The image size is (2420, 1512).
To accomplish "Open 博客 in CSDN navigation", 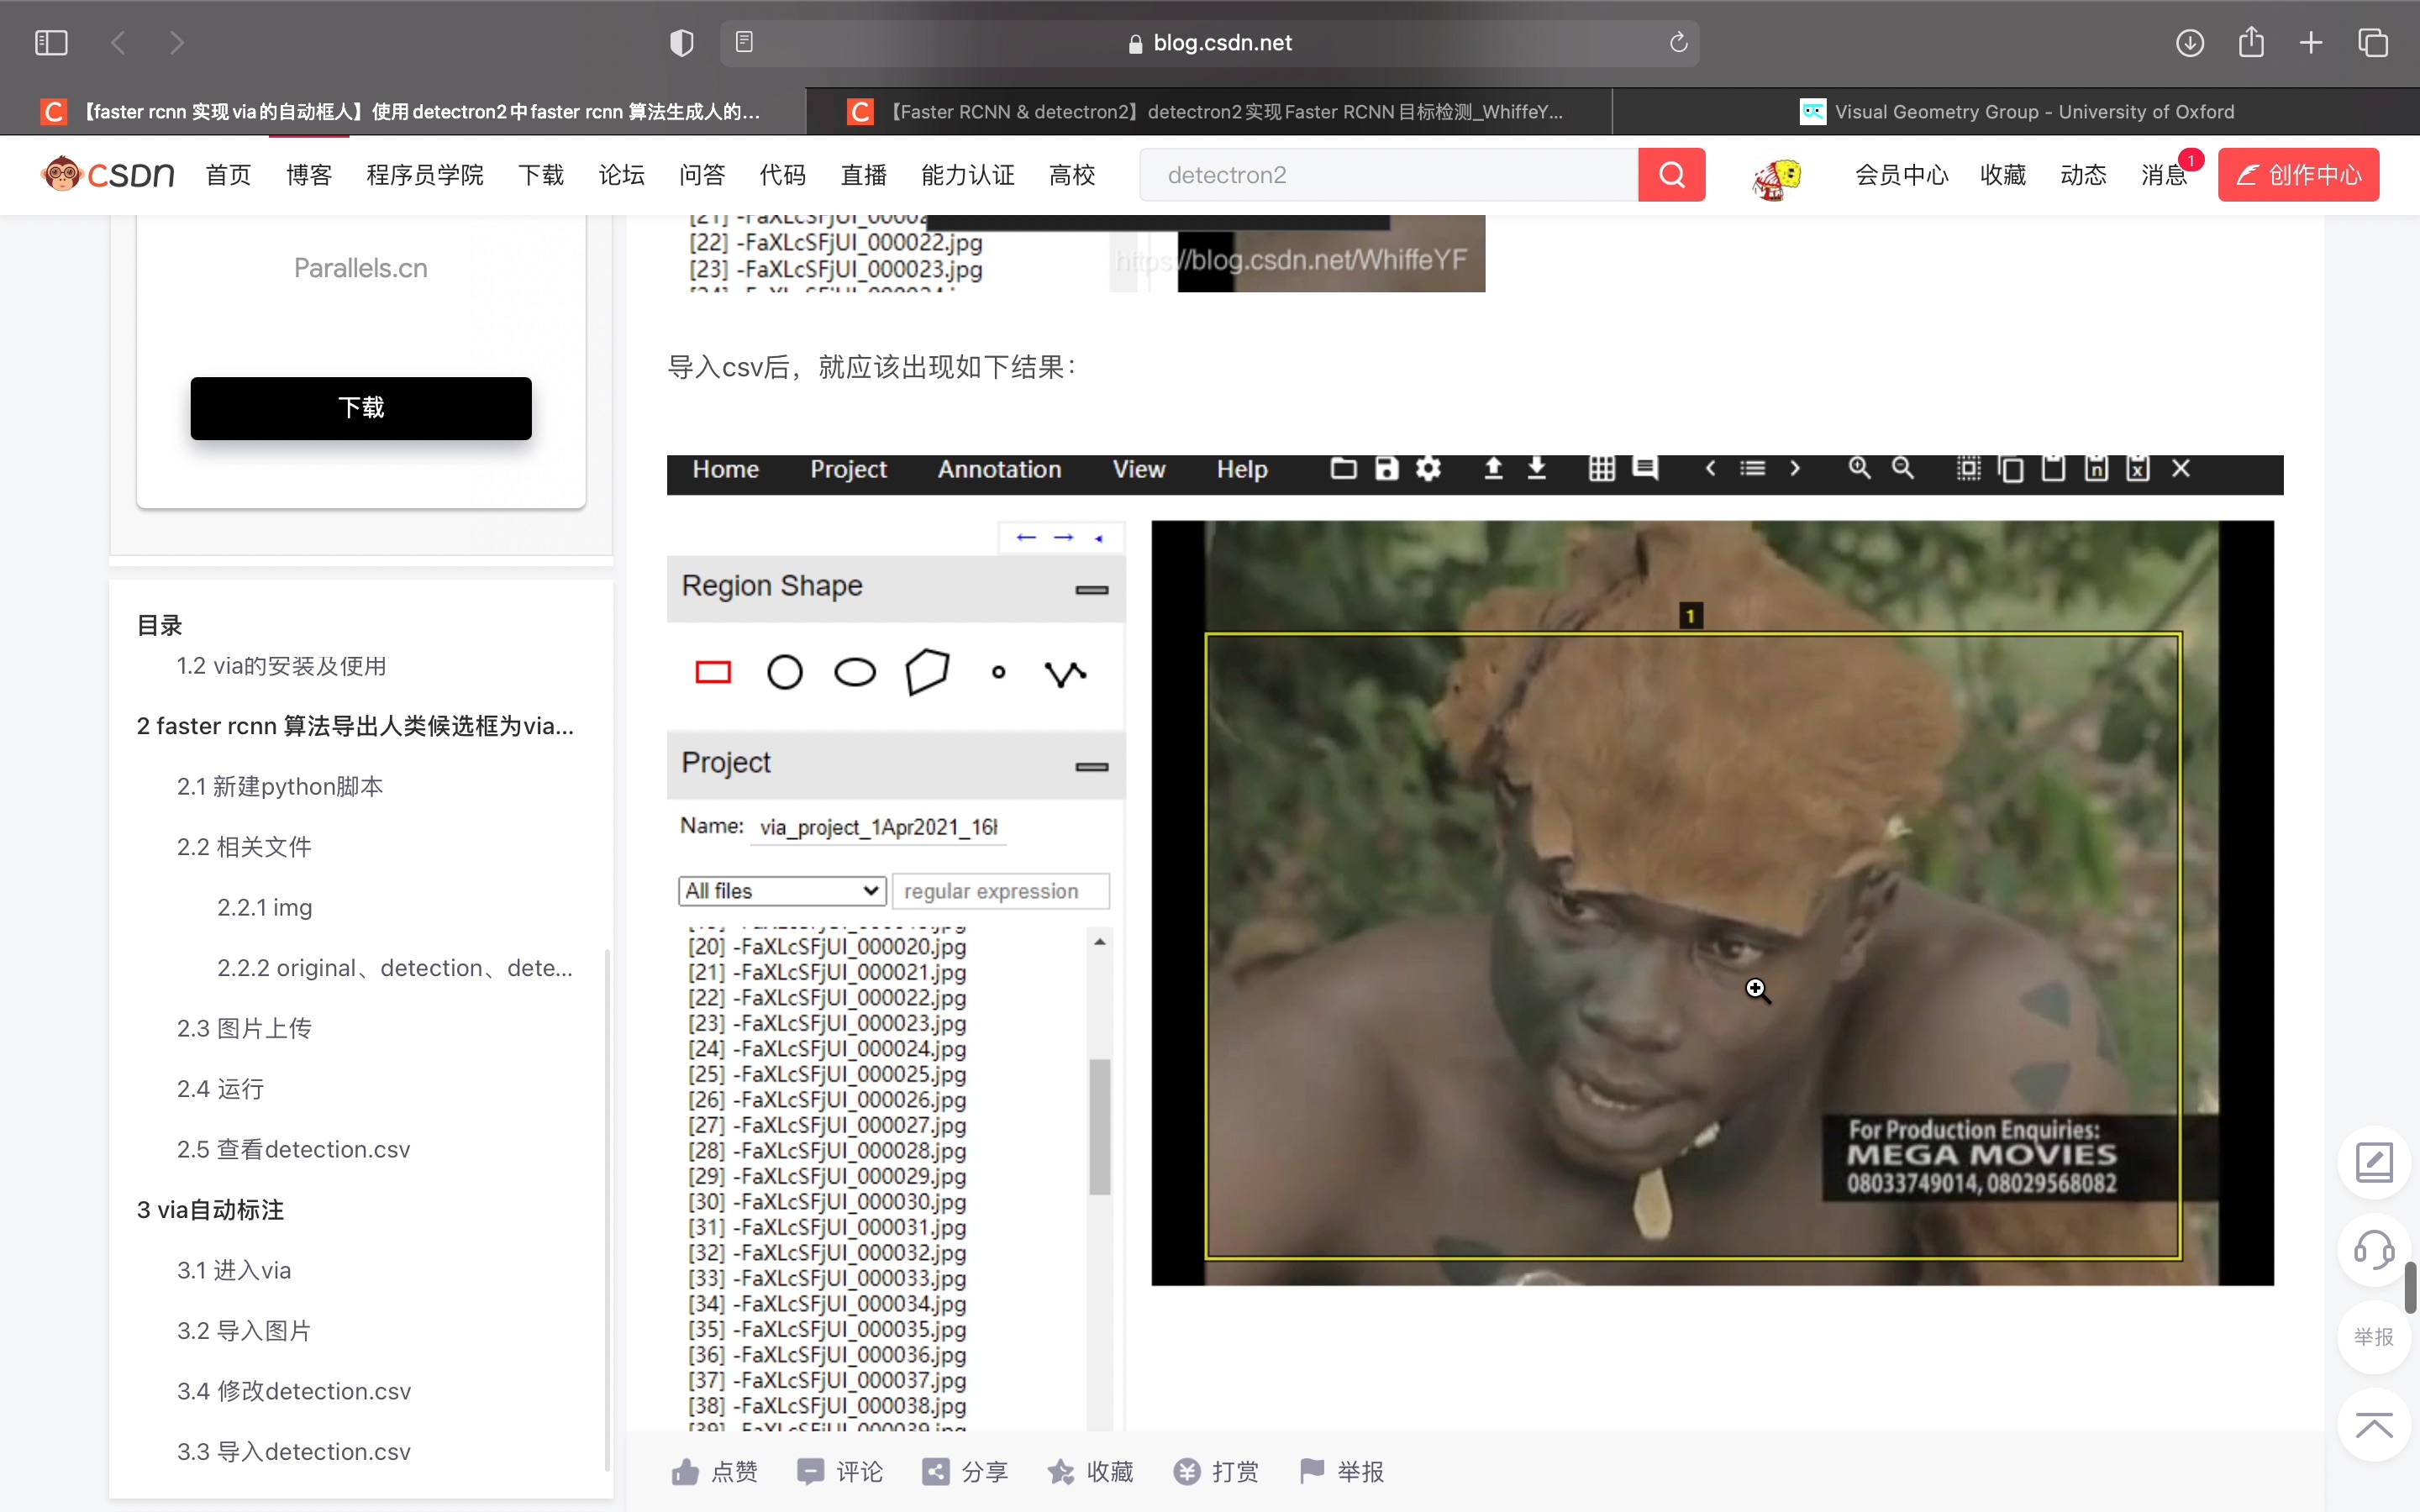I will tap(308, 175).
